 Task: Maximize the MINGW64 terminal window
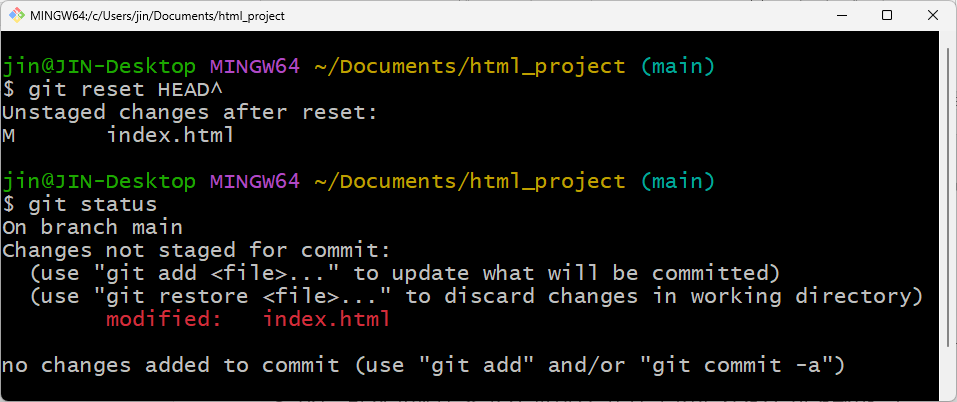(887, 15)
